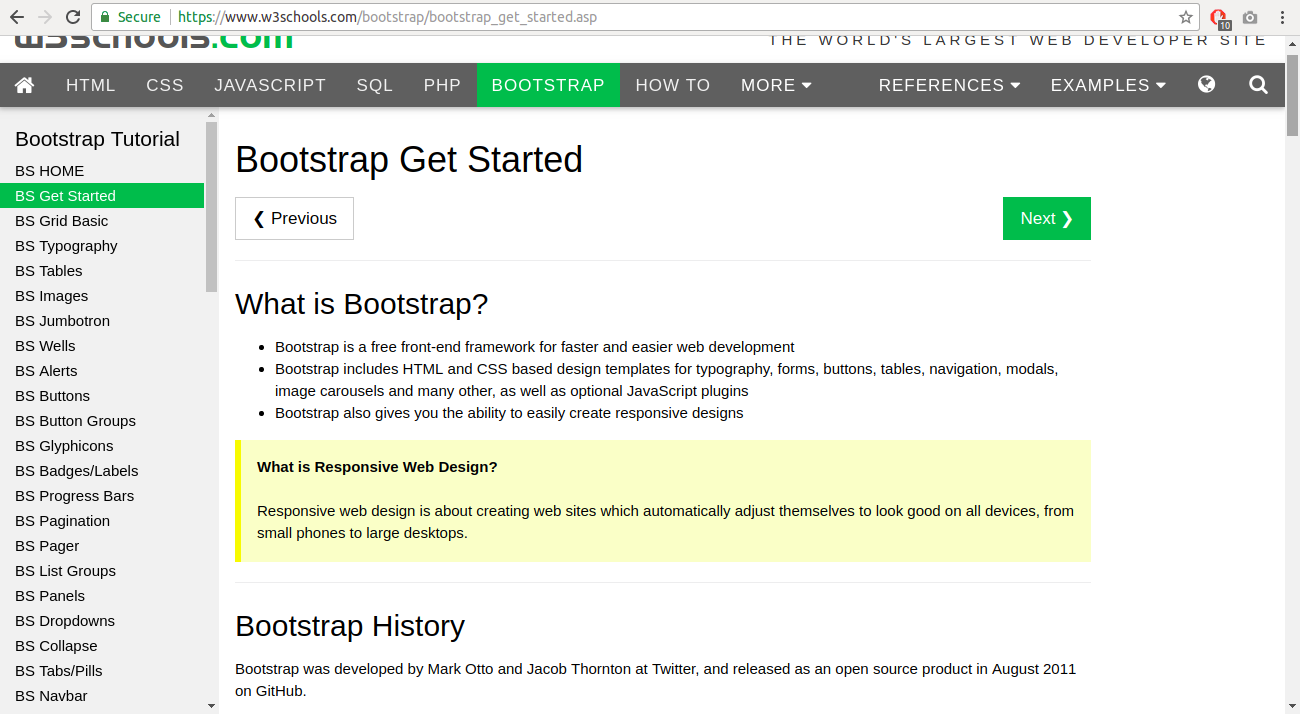This screenshot has width=1300, height=714.
Task: Click the Next button
Action: click(x=1046, y=218)
